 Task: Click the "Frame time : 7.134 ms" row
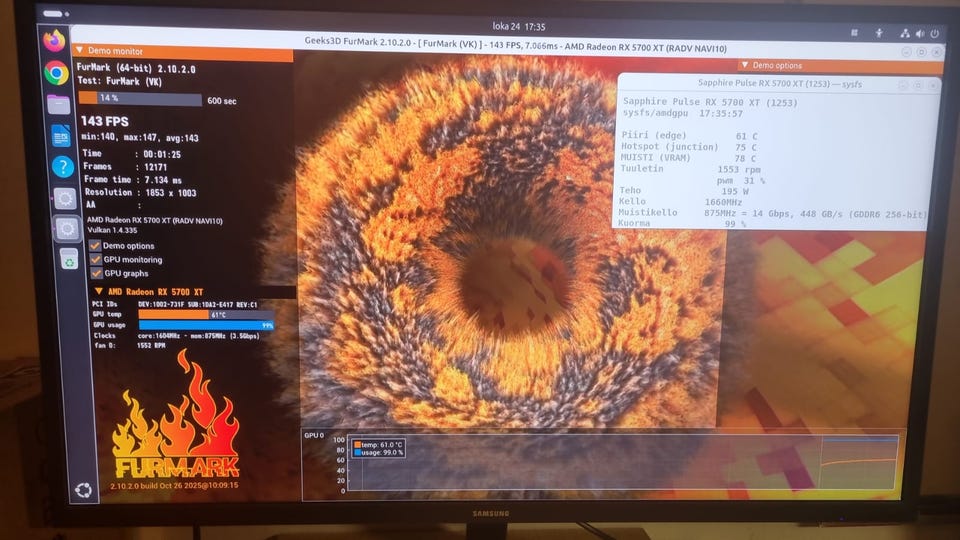pyautogui.click(x=133, y=179)
